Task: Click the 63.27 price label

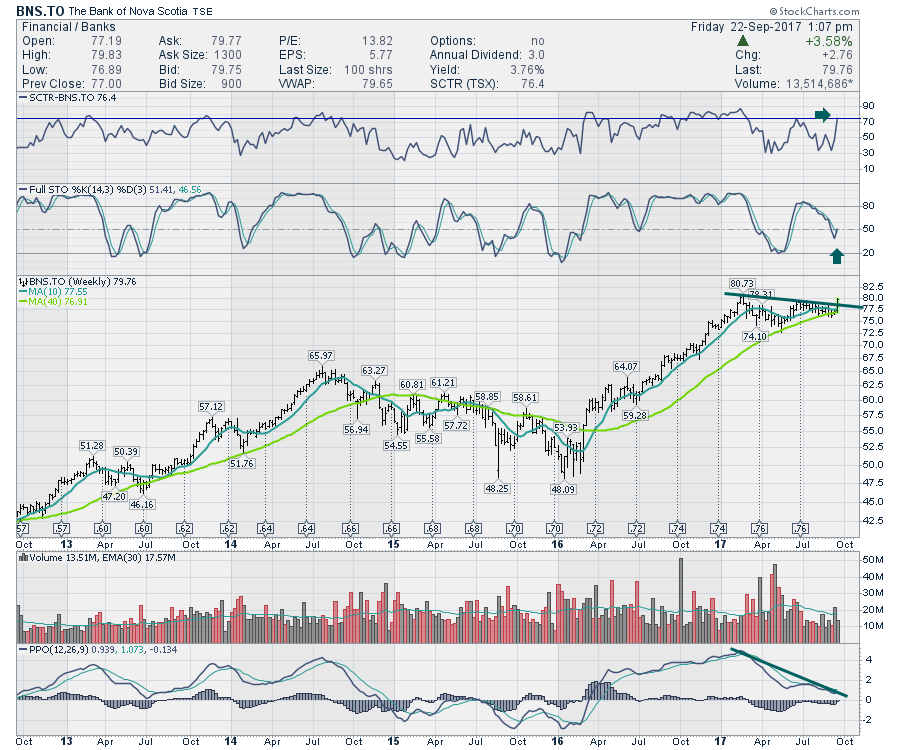Action: (374, 371)
